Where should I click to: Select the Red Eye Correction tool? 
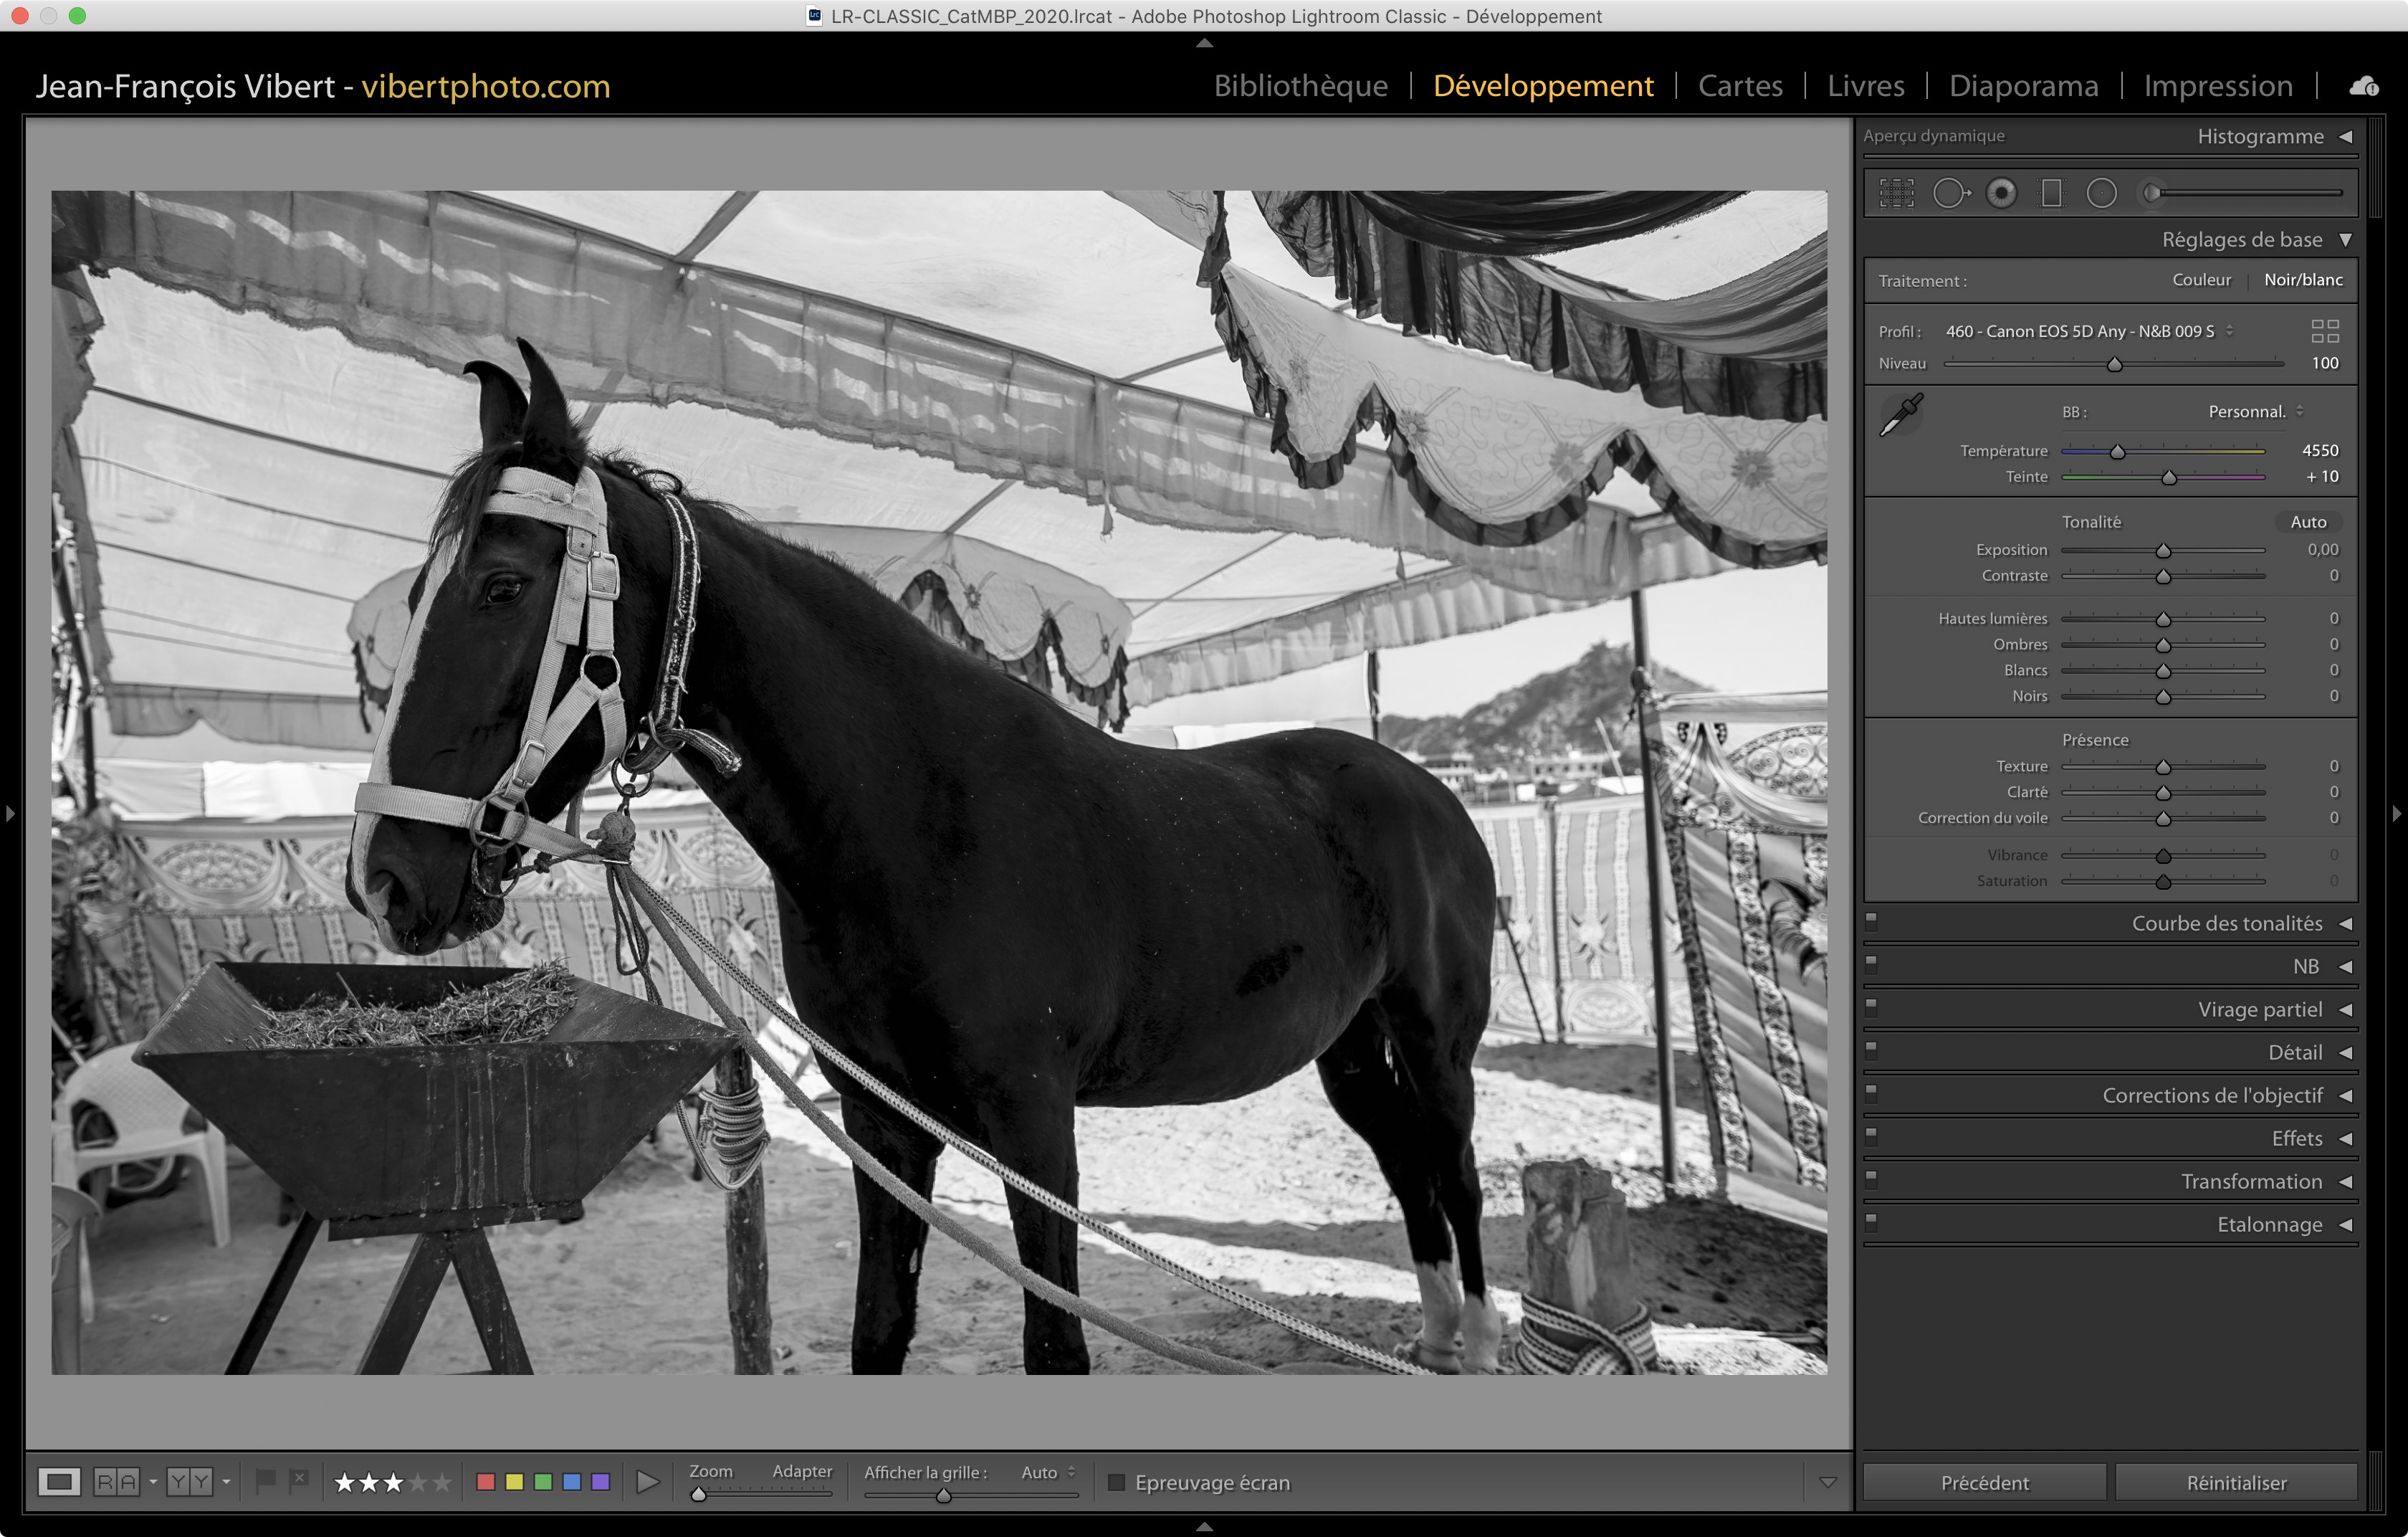2001,193
